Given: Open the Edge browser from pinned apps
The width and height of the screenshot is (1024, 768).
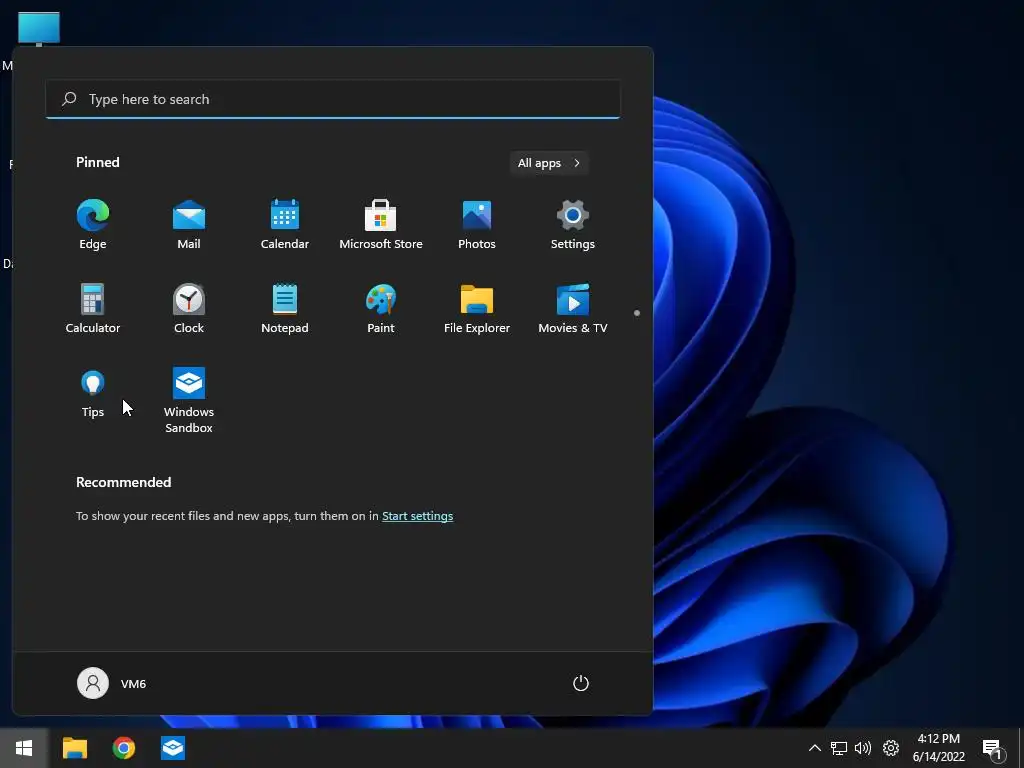Looking at the screenshot, I should click(93, 225).
